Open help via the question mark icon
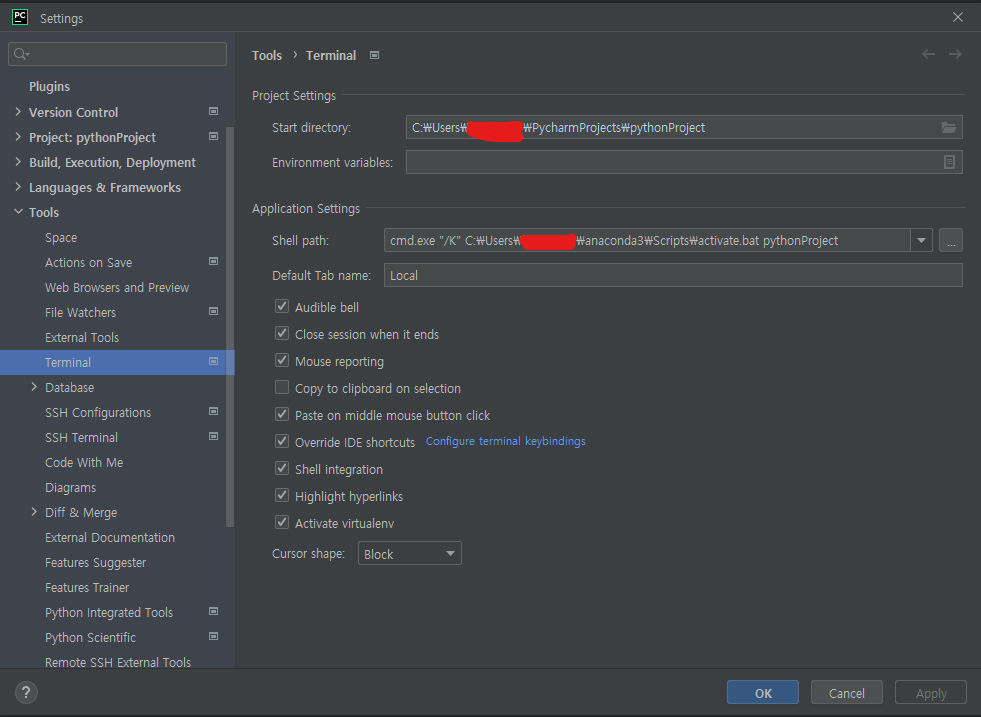Viewport: 981px width, 717px height. tap(26, 693)
